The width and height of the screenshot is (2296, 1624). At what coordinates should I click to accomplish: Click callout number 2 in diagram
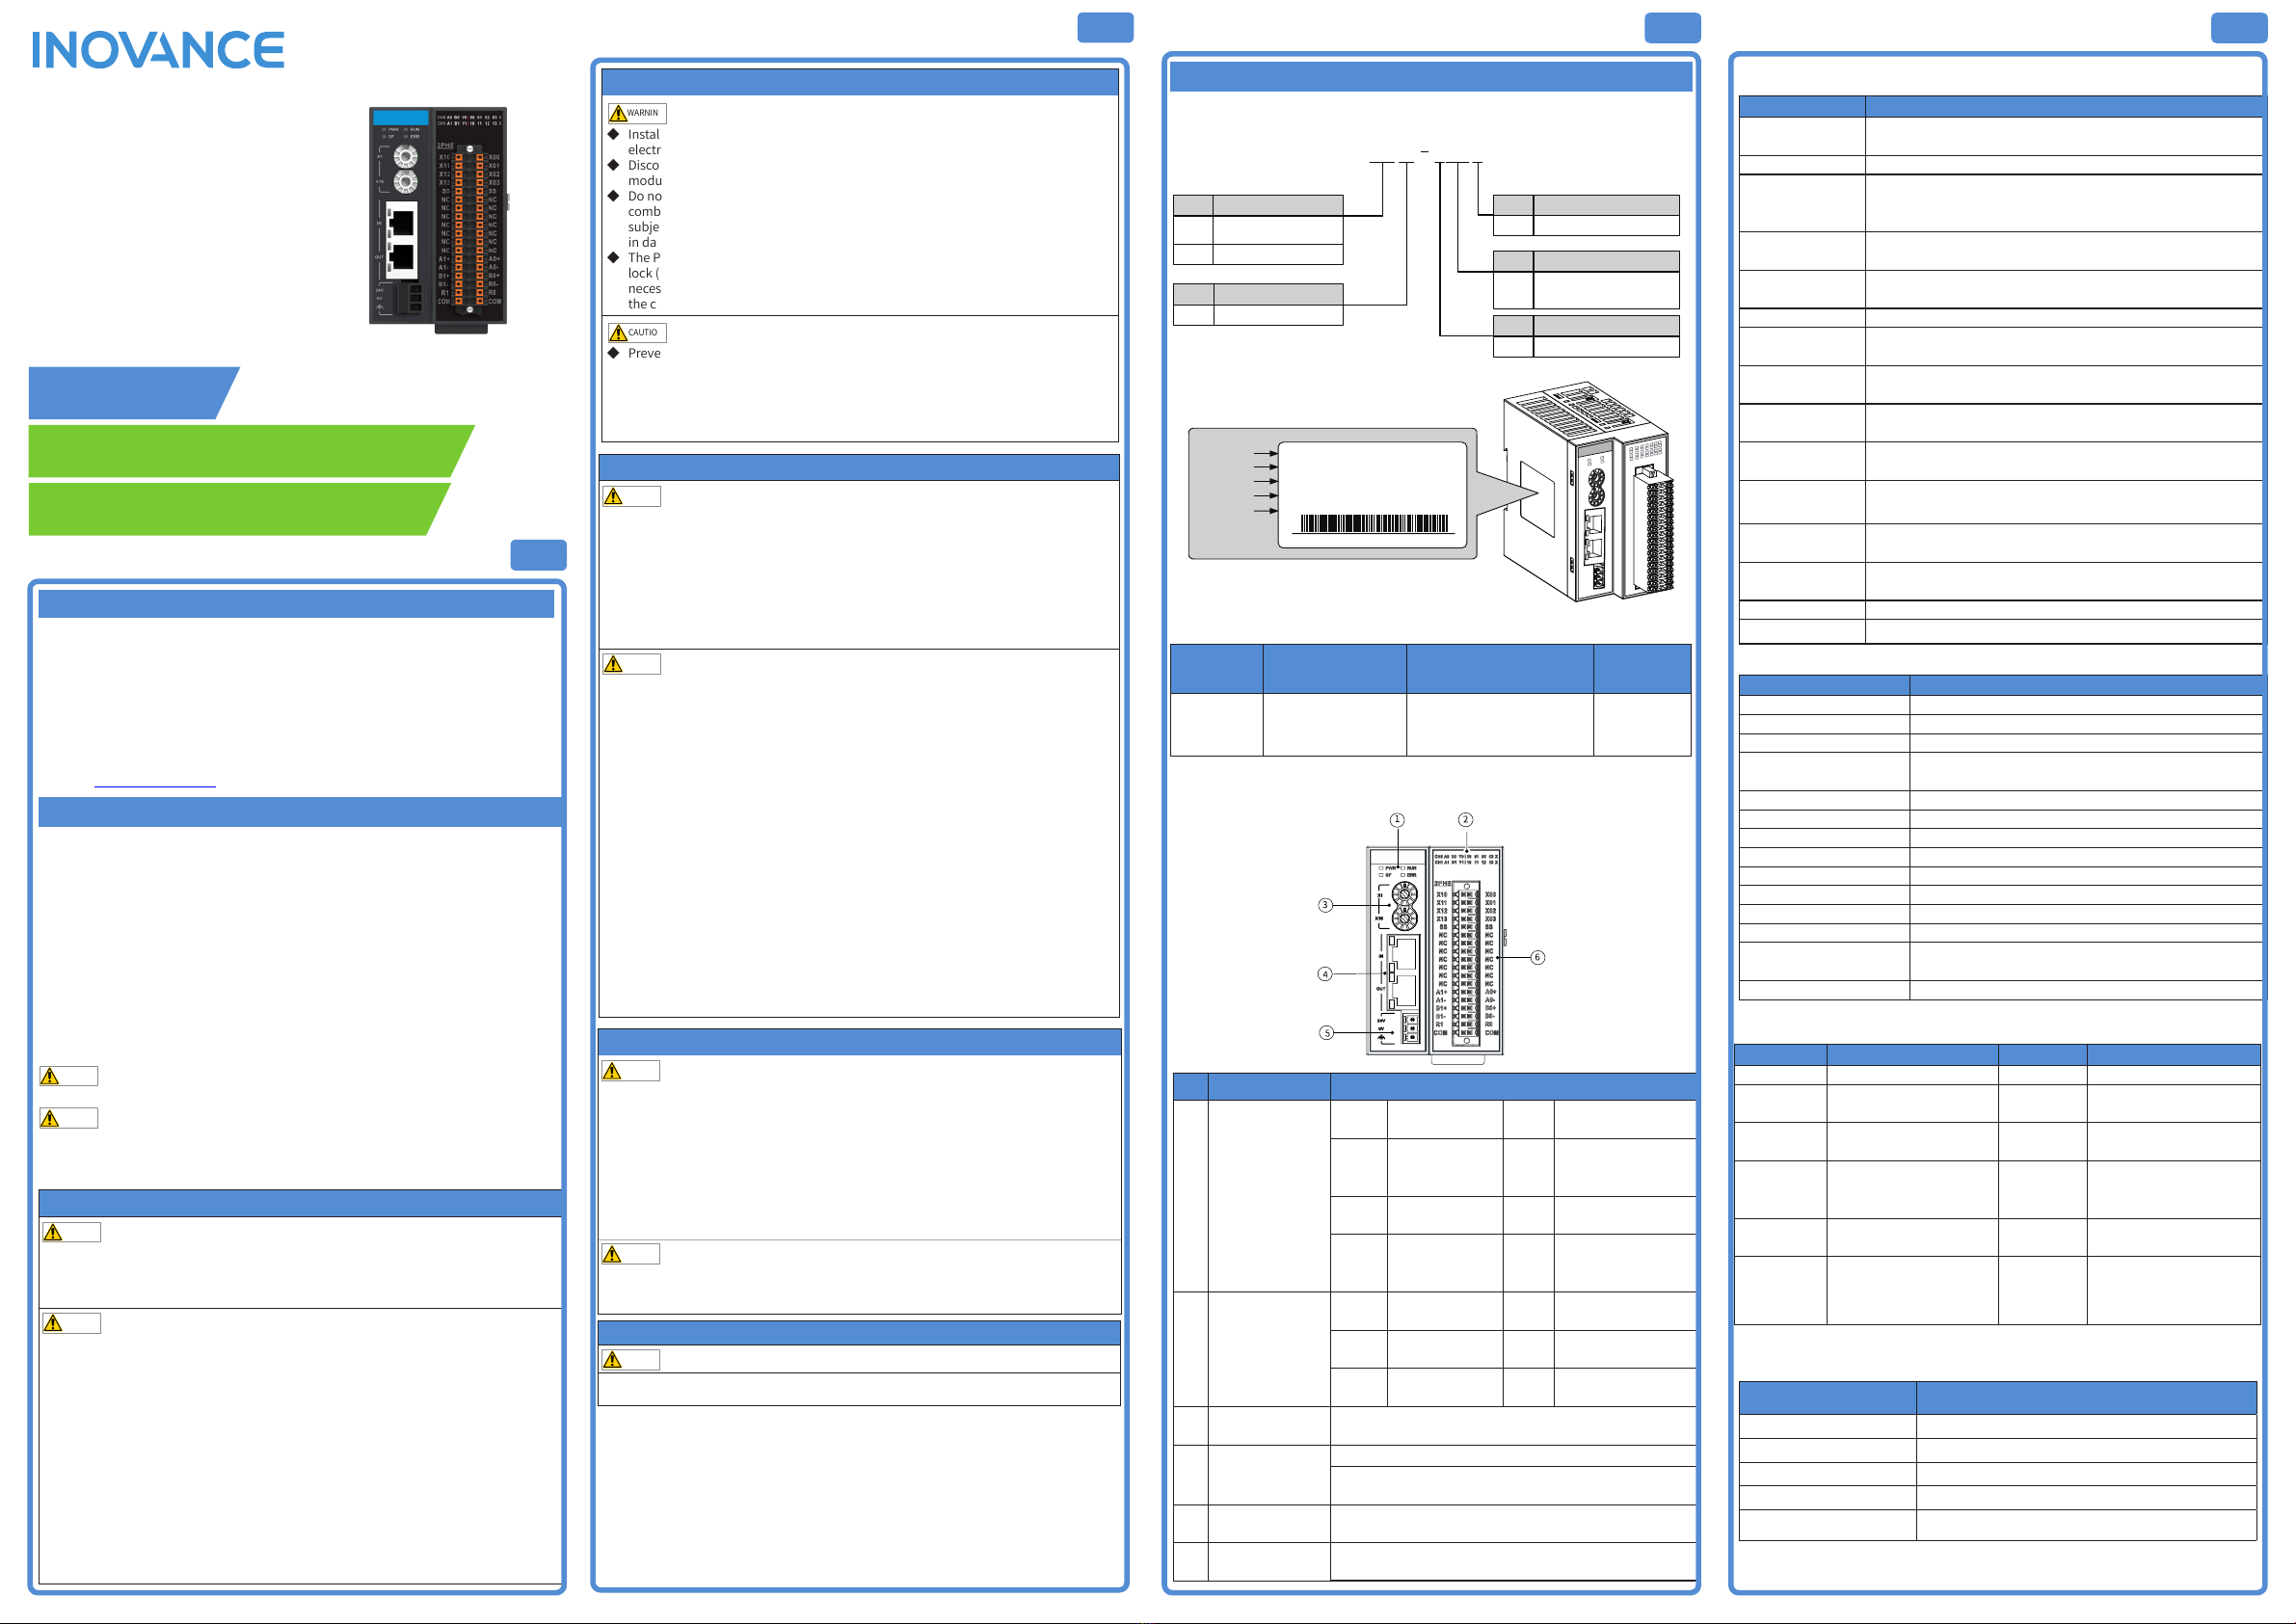click(x=1465, y=819)
